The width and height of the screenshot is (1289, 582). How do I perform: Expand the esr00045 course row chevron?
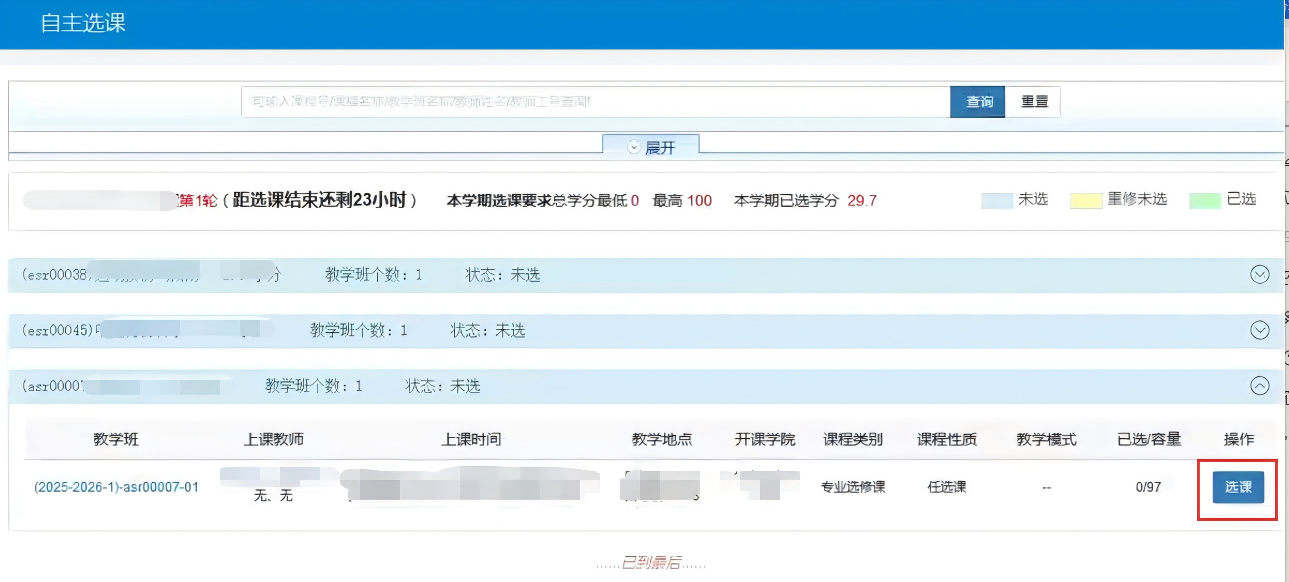click(x=1260, y=330)
